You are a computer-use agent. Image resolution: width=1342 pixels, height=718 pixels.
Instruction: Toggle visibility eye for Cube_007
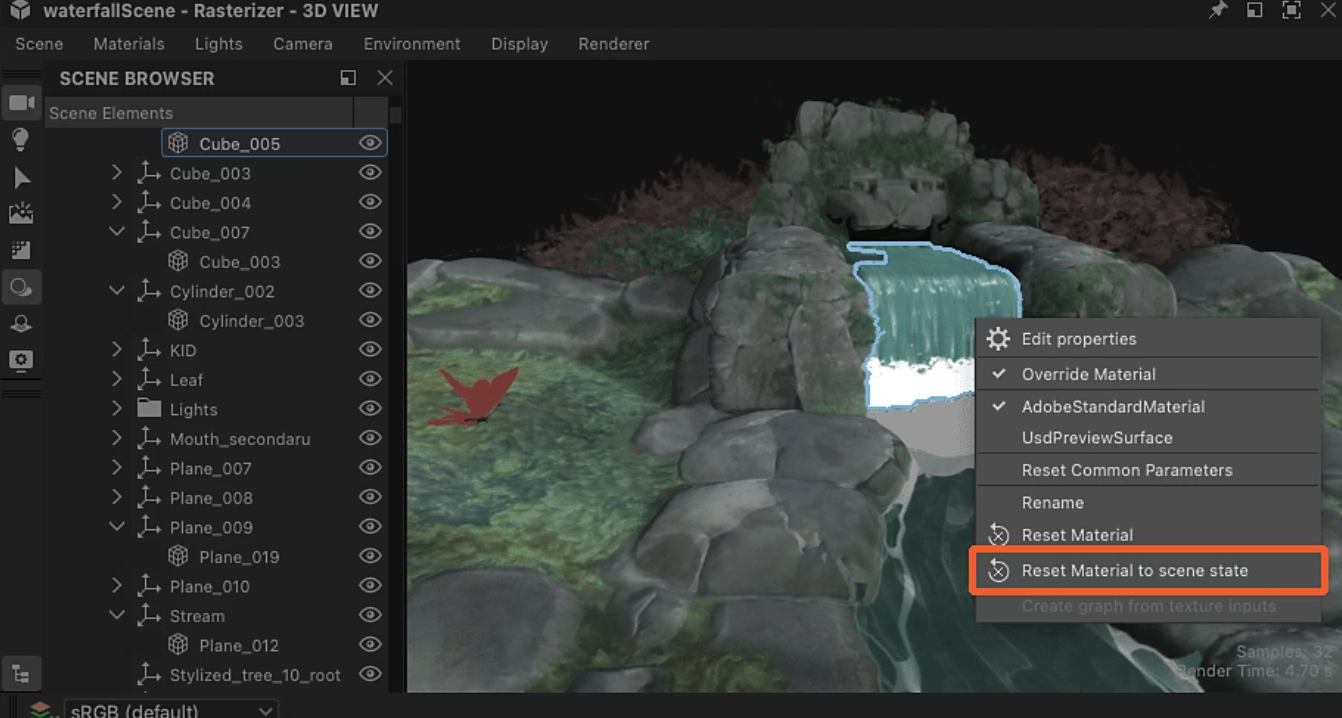(370, 231)
